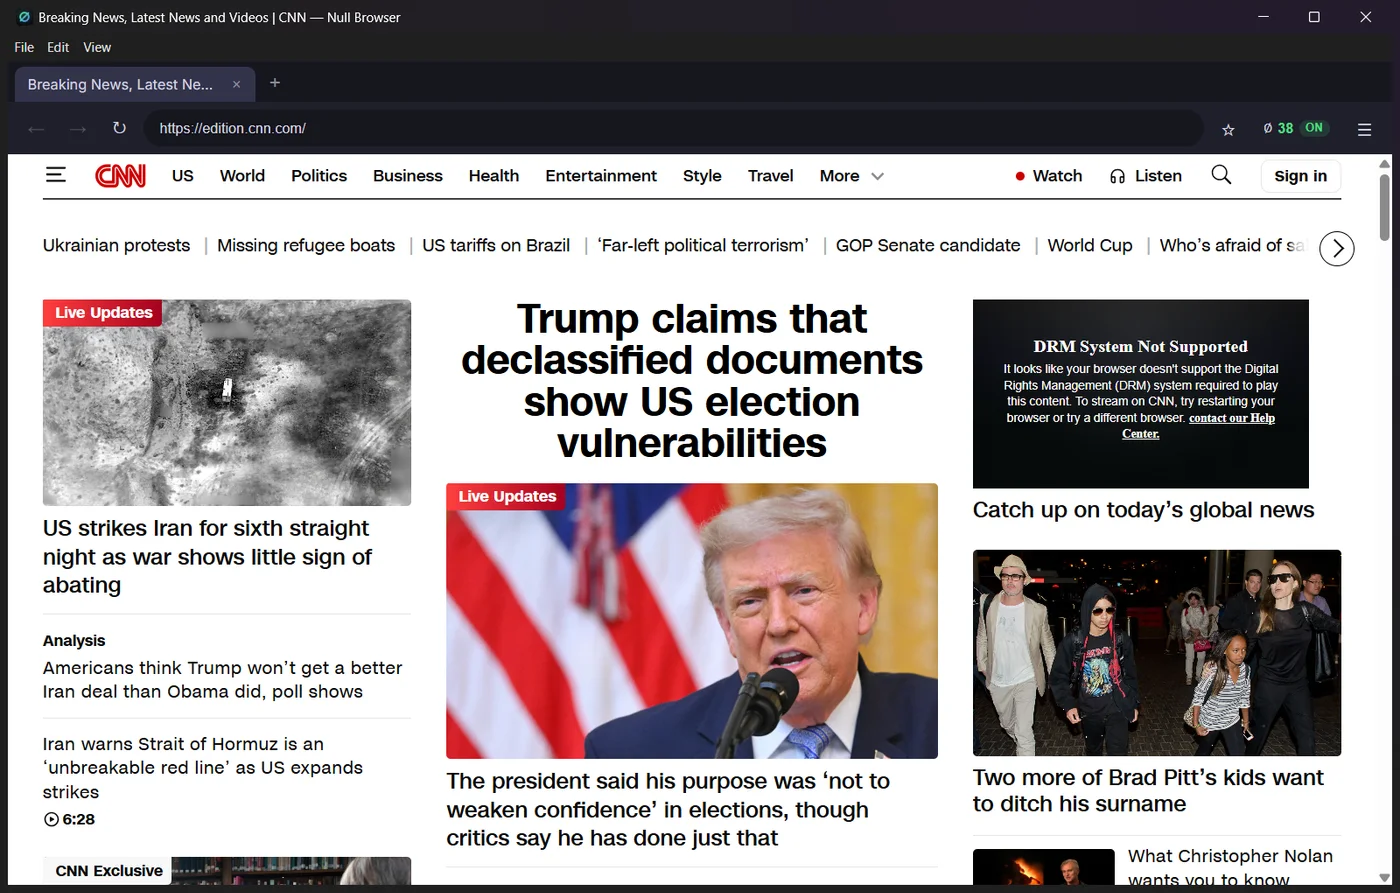Click the address bar URL field
The height and width of the screenshot is (893, 1400).
[673, 128]
